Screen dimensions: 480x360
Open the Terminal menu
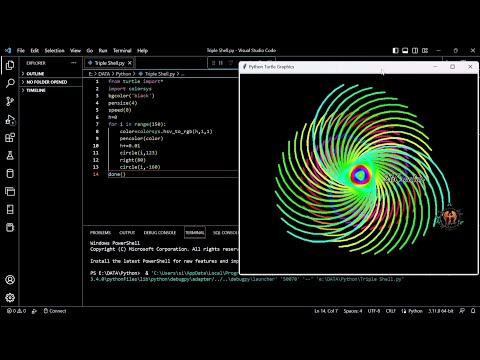(122, 50)
